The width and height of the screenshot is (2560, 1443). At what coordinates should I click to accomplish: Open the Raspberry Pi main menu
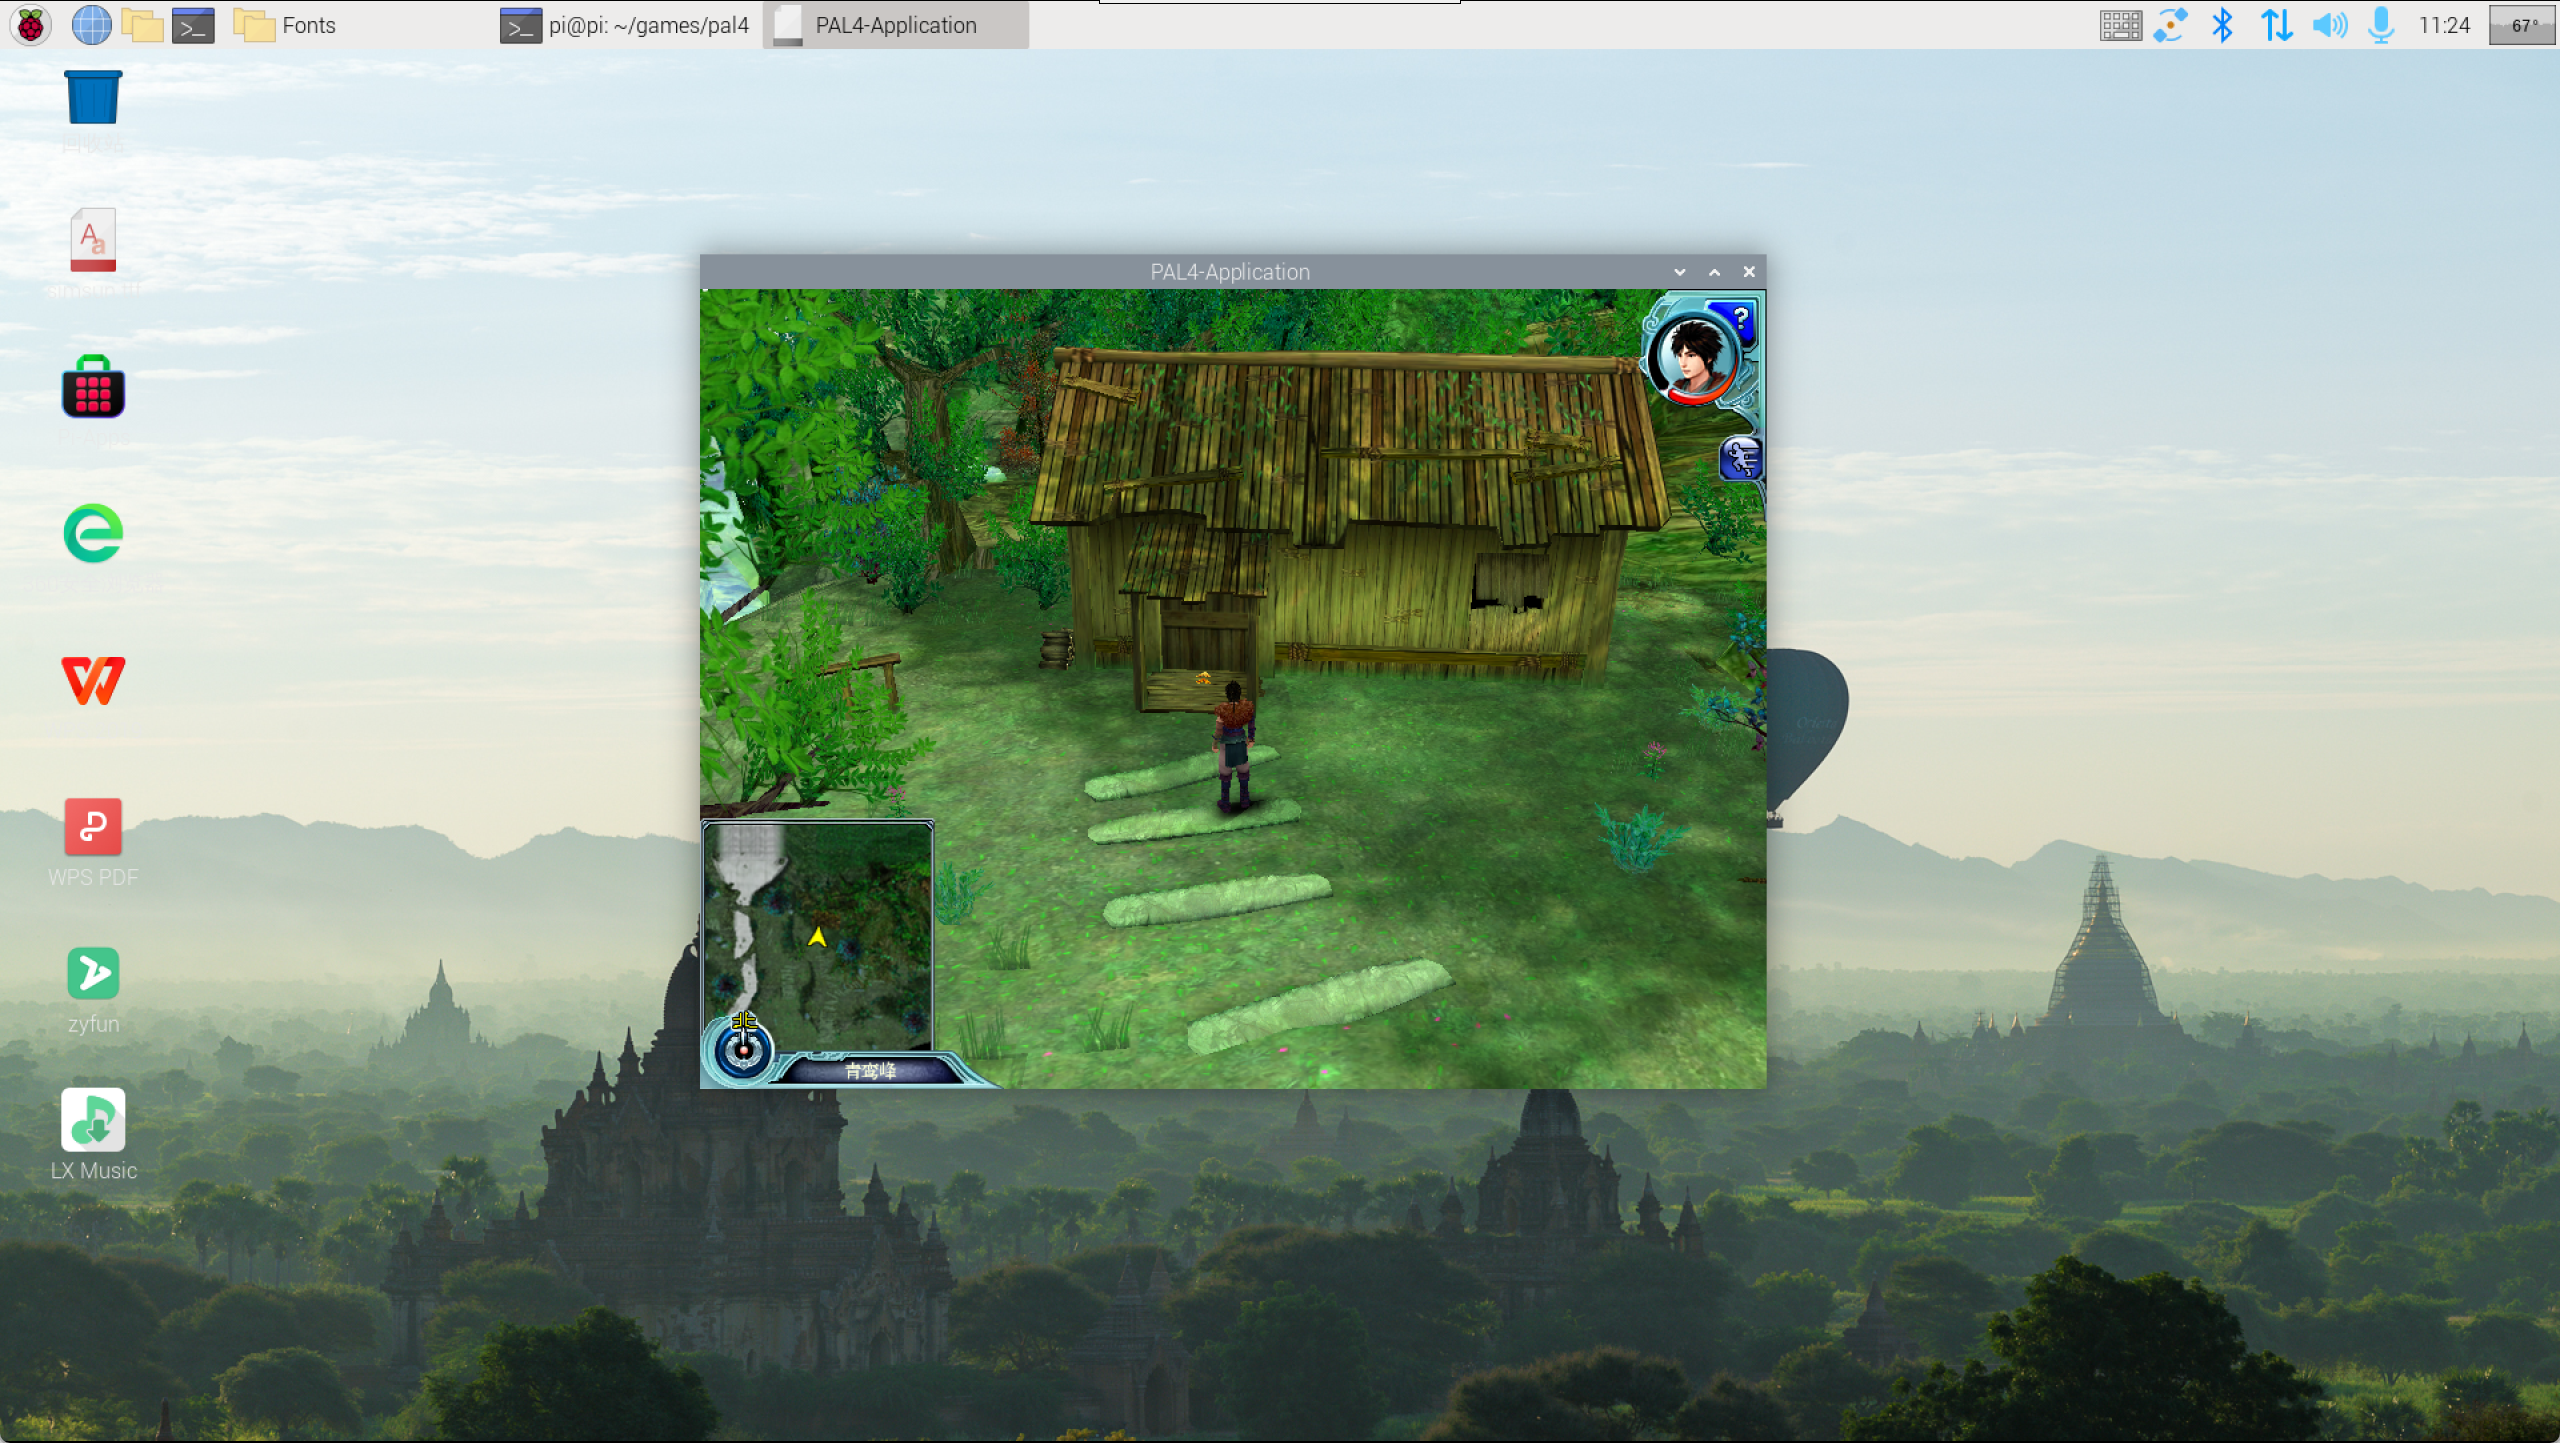pyautogui.click(x=31, y=25)
